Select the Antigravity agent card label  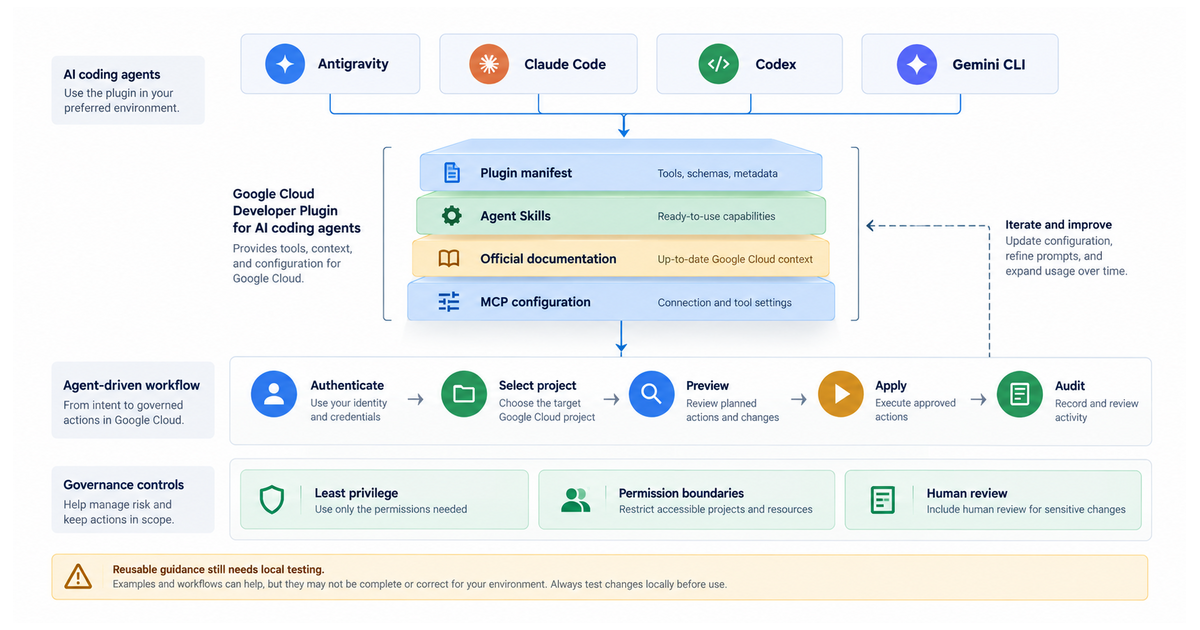click(353, 64)
